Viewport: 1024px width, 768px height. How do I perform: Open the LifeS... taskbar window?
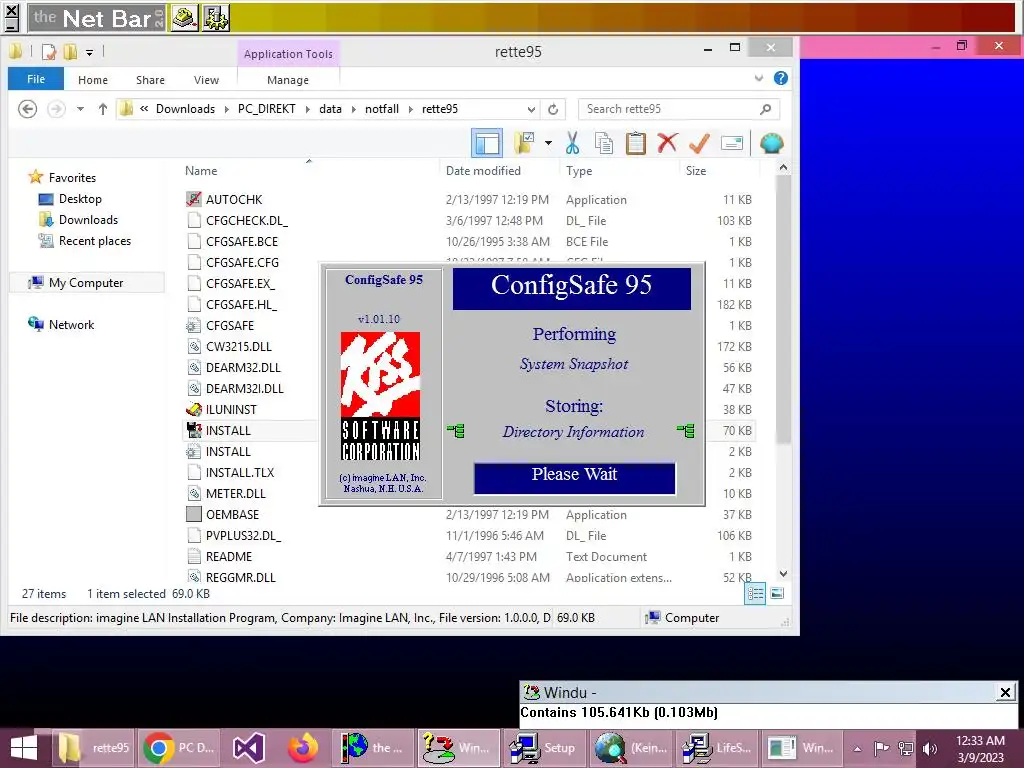pos(716,748)
